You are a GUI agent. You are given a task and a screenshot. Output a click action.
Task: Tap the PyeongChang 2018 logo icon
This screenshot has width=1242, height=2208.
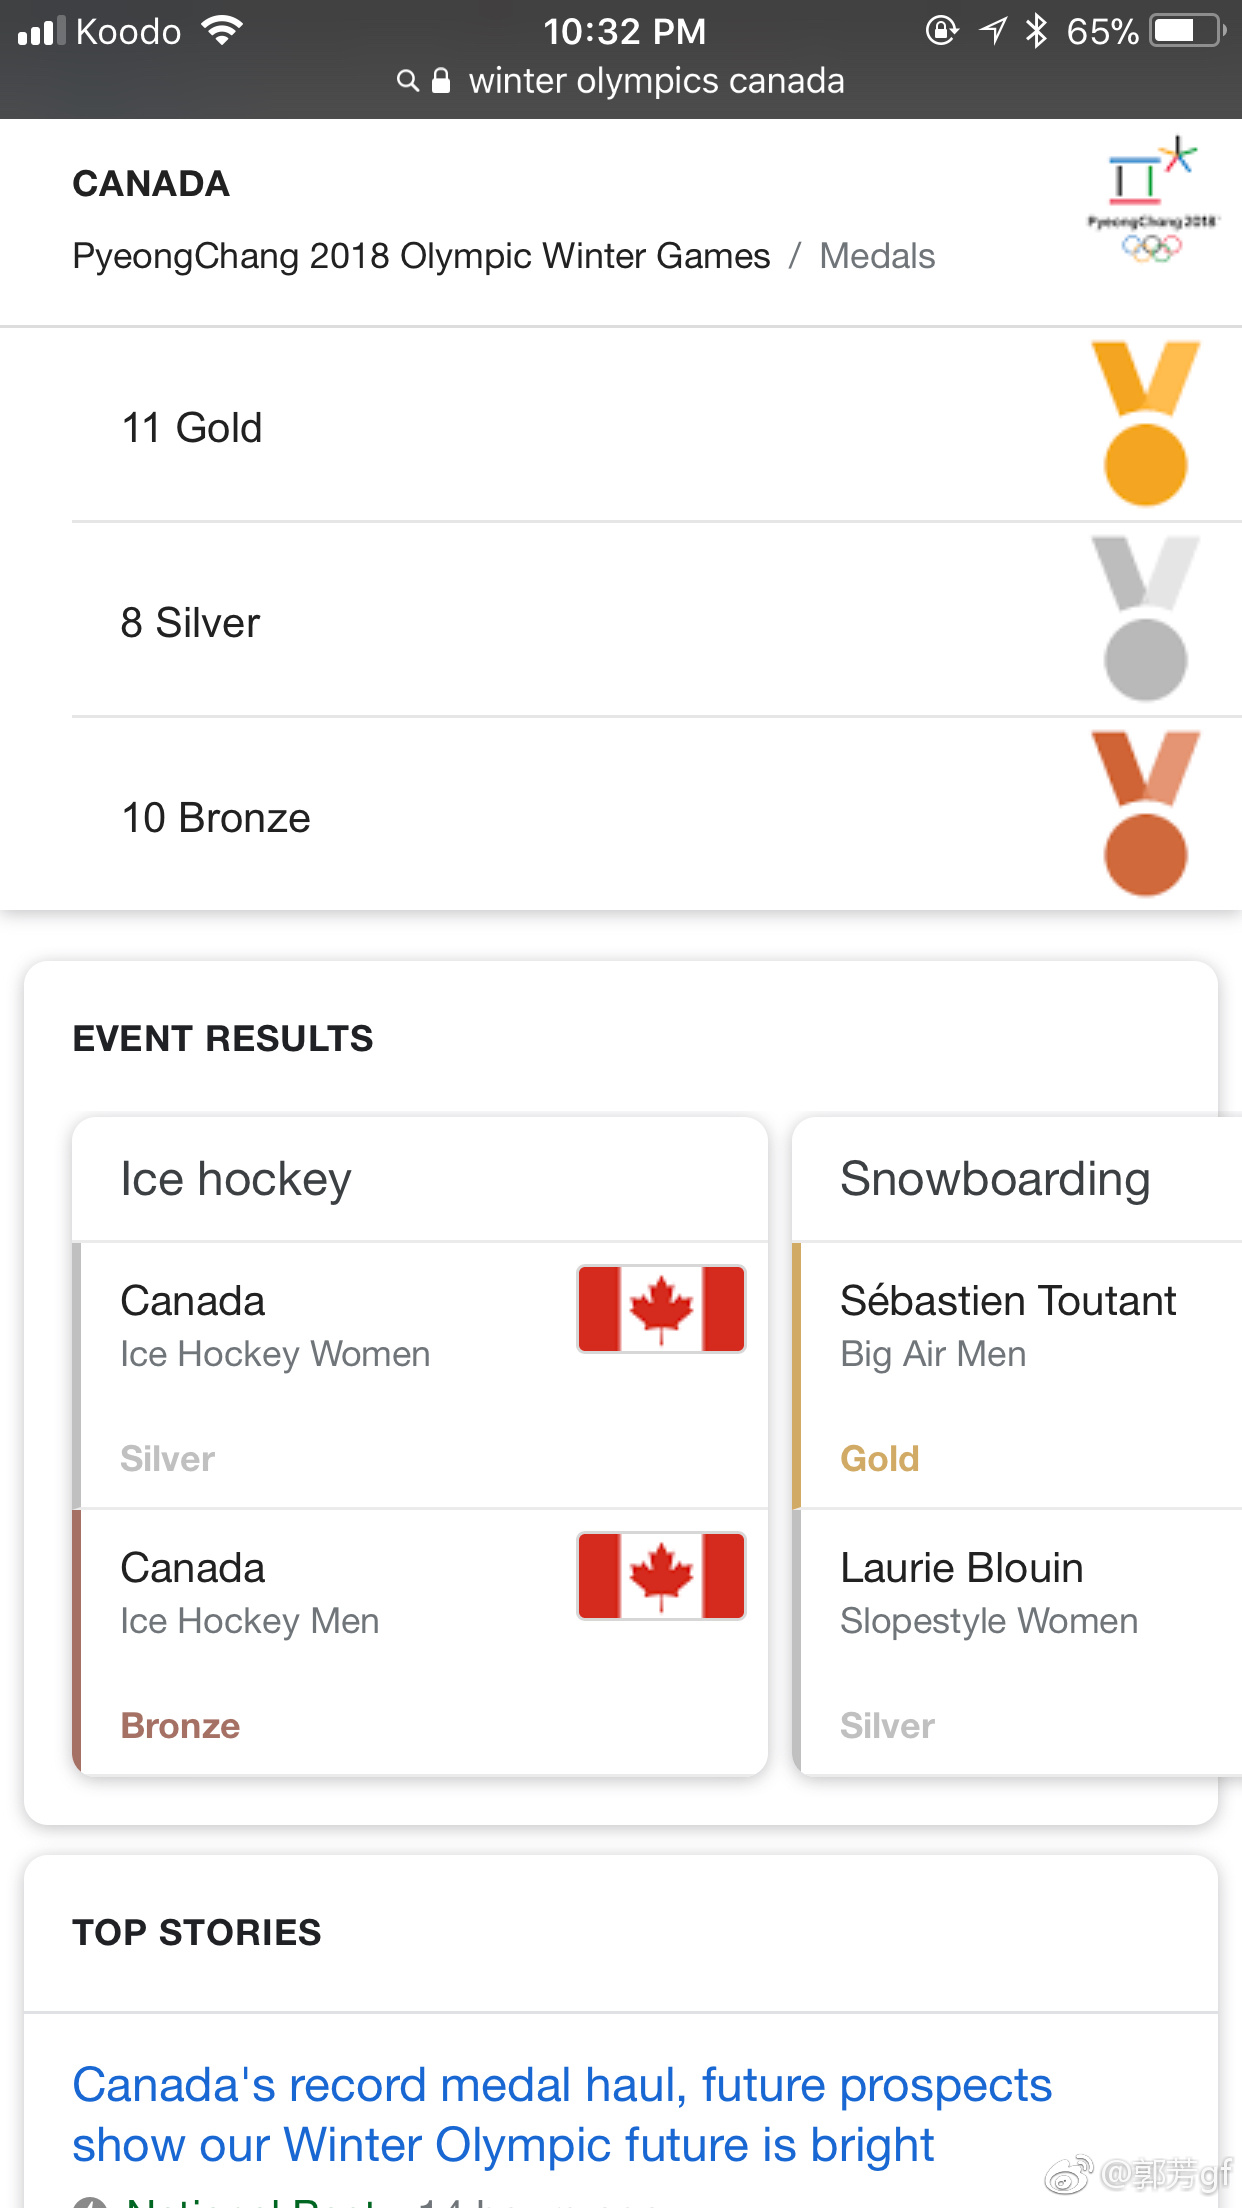coord(1151,200)
